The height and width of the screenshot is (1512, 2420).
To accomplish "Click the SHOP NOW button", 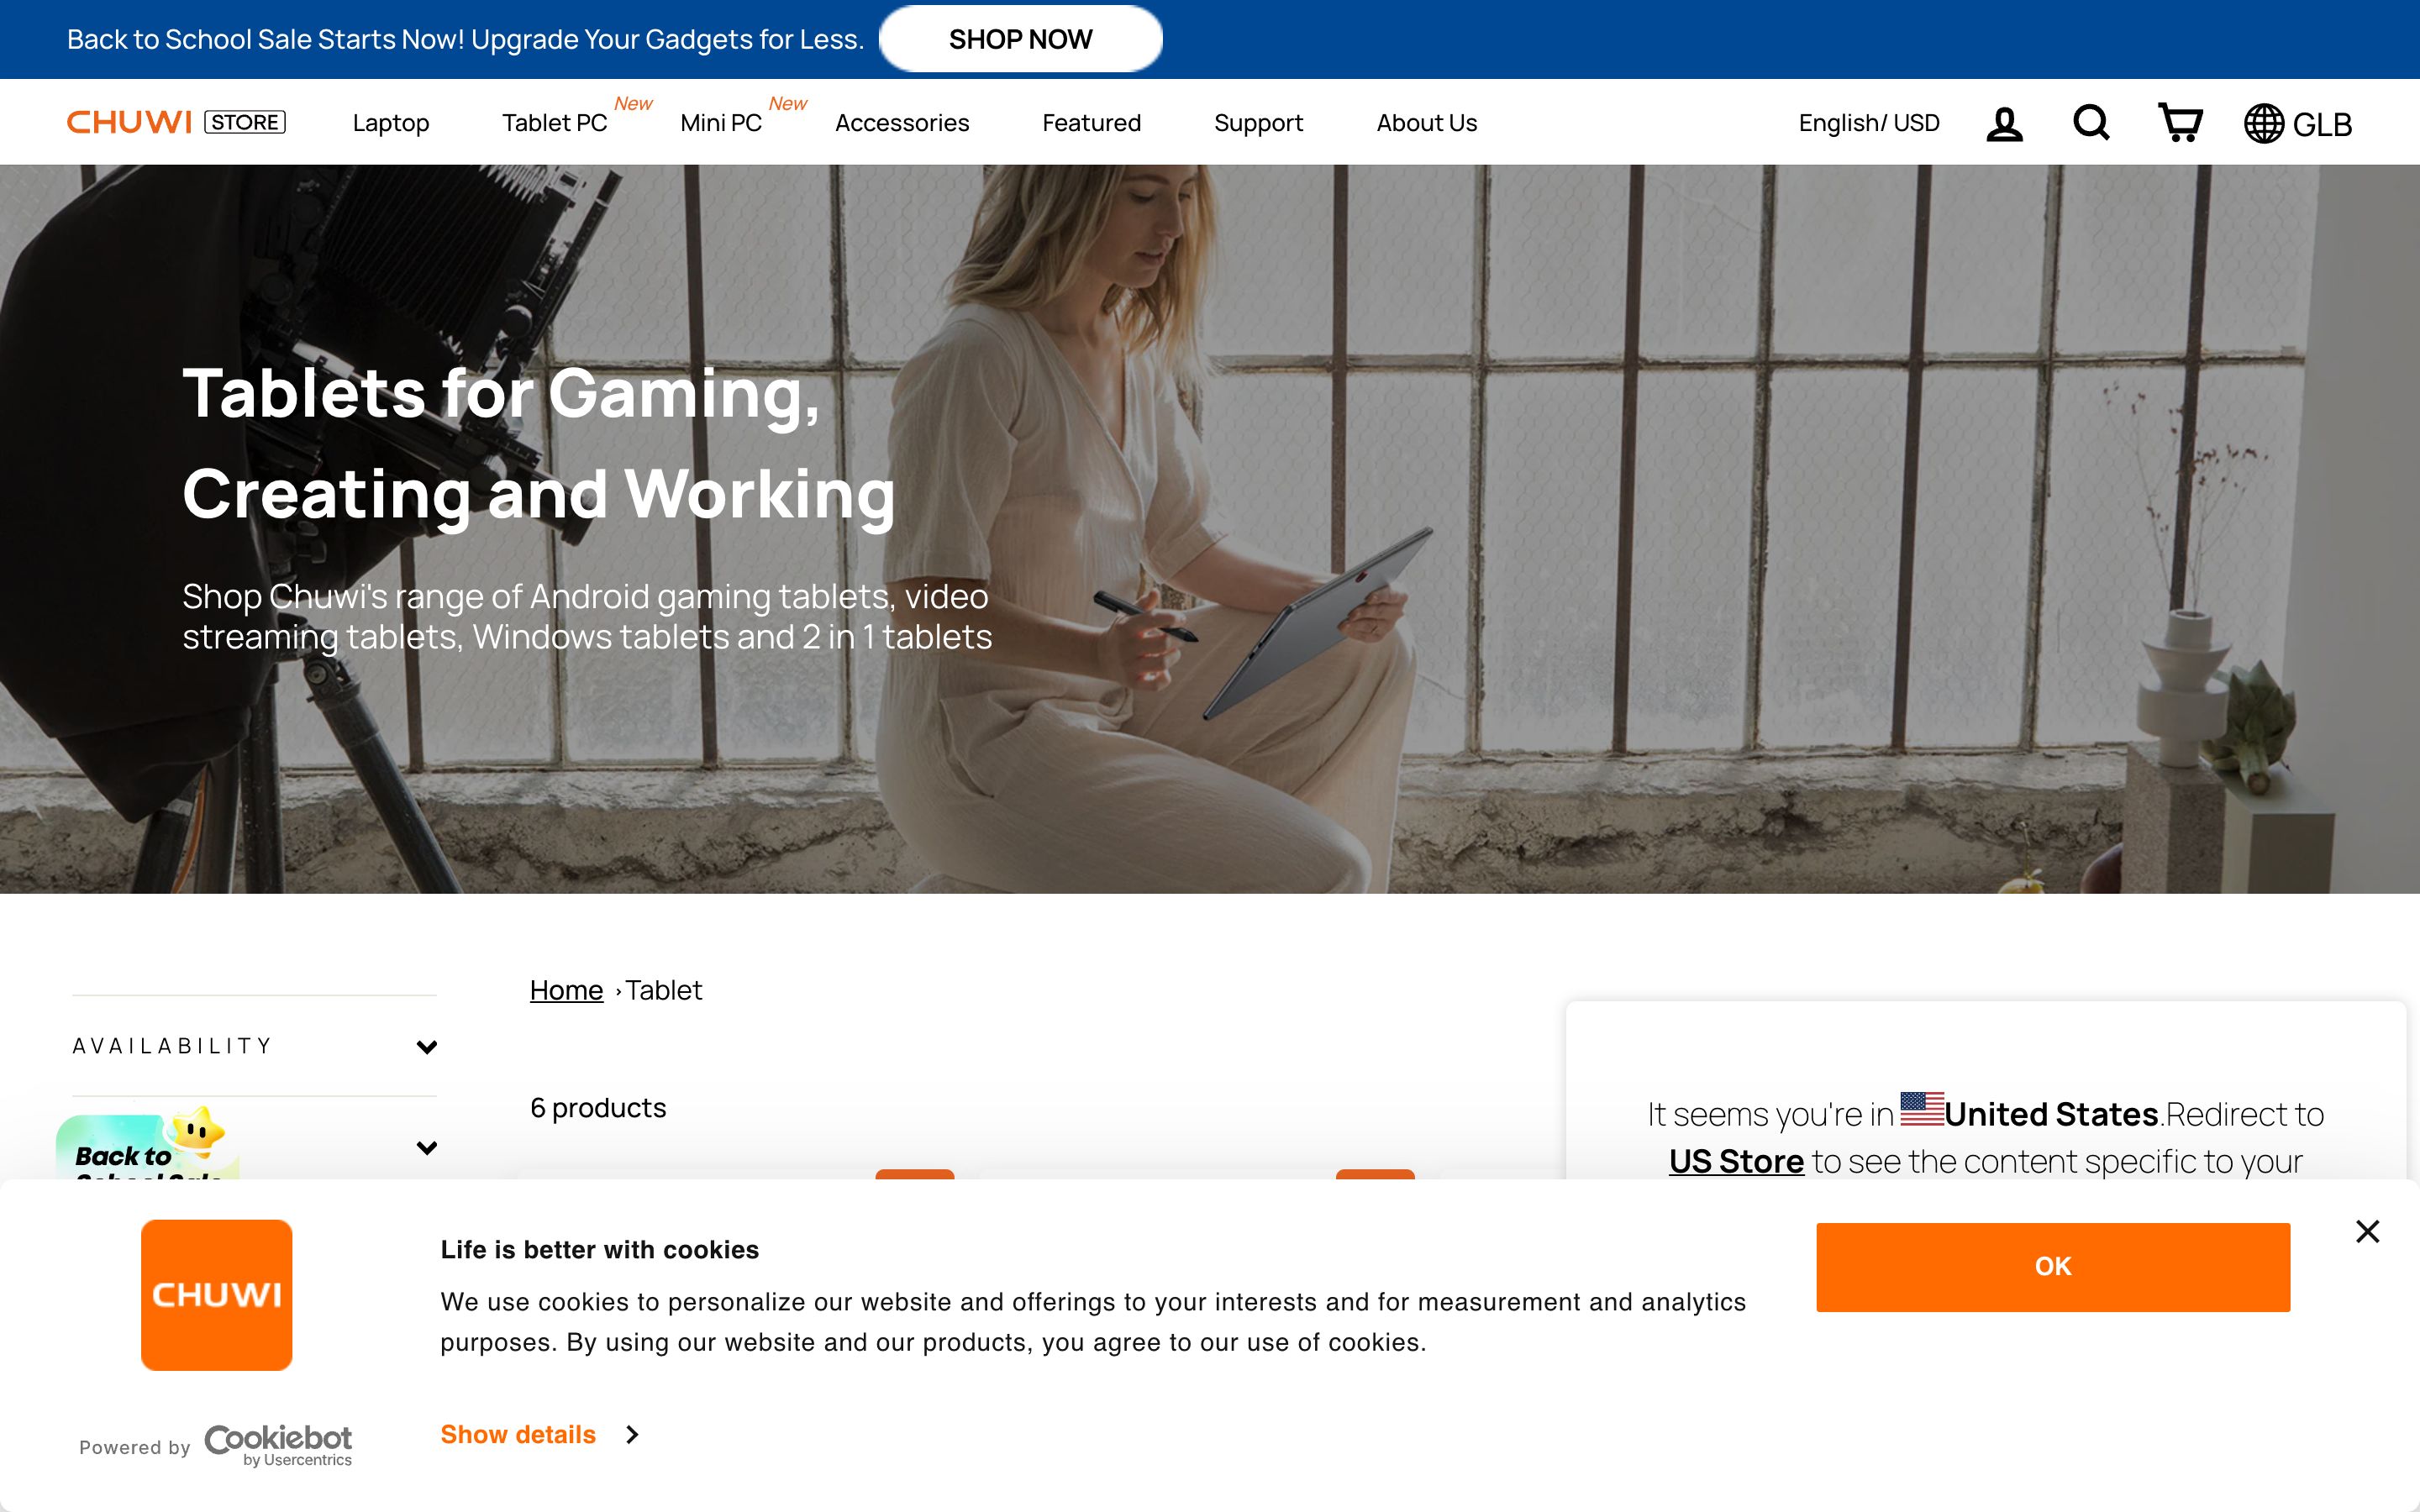I will [x=1020, y=39].
